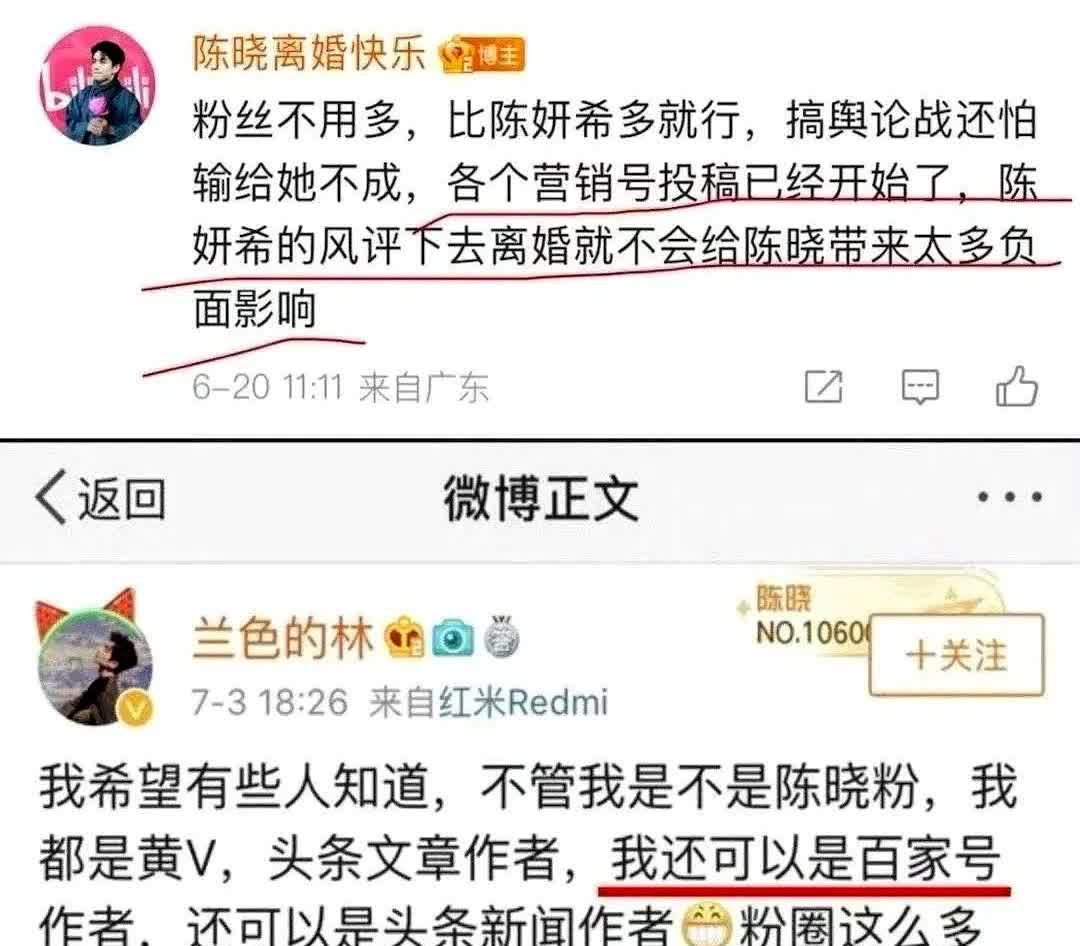Viewport: 1080px width, 946px height.
Task: Tap the 来自红米Redmi source link
Action: pyautogui.click(x=488, y=703)
